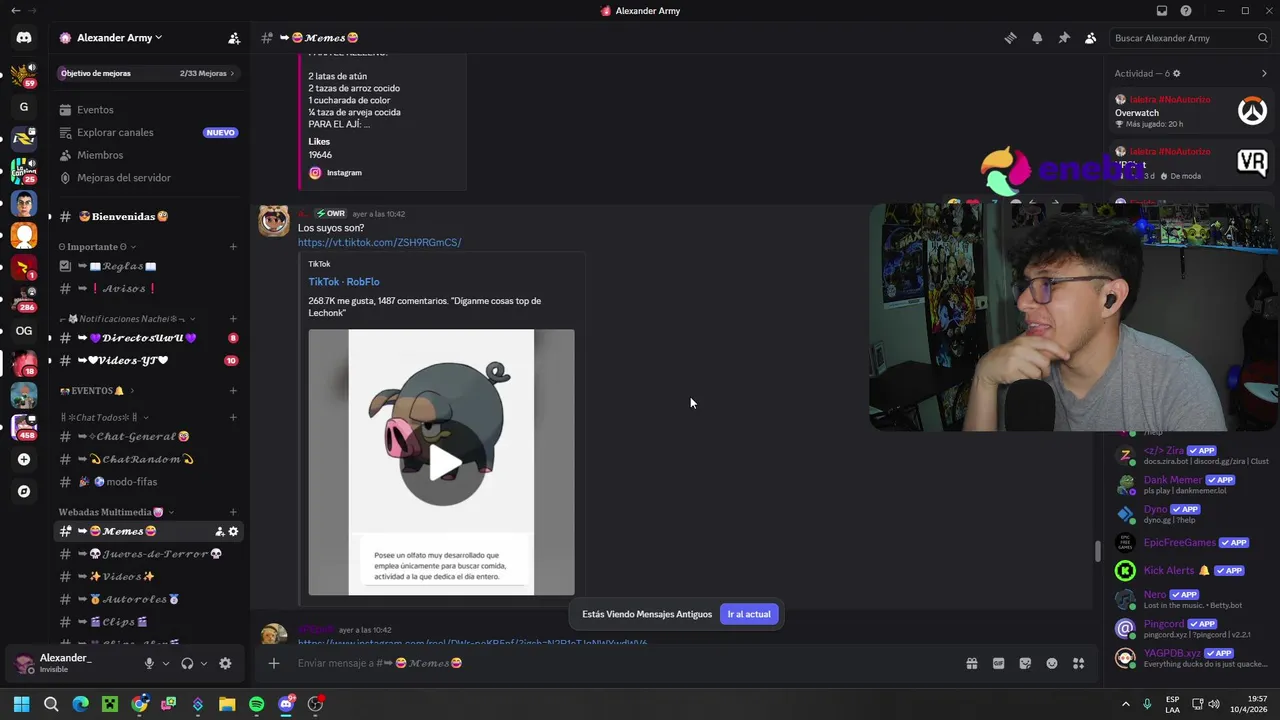The width and height of the screenshot is (1280, 720).
Task: Open Miembros list item
Action: pos(149,155)
